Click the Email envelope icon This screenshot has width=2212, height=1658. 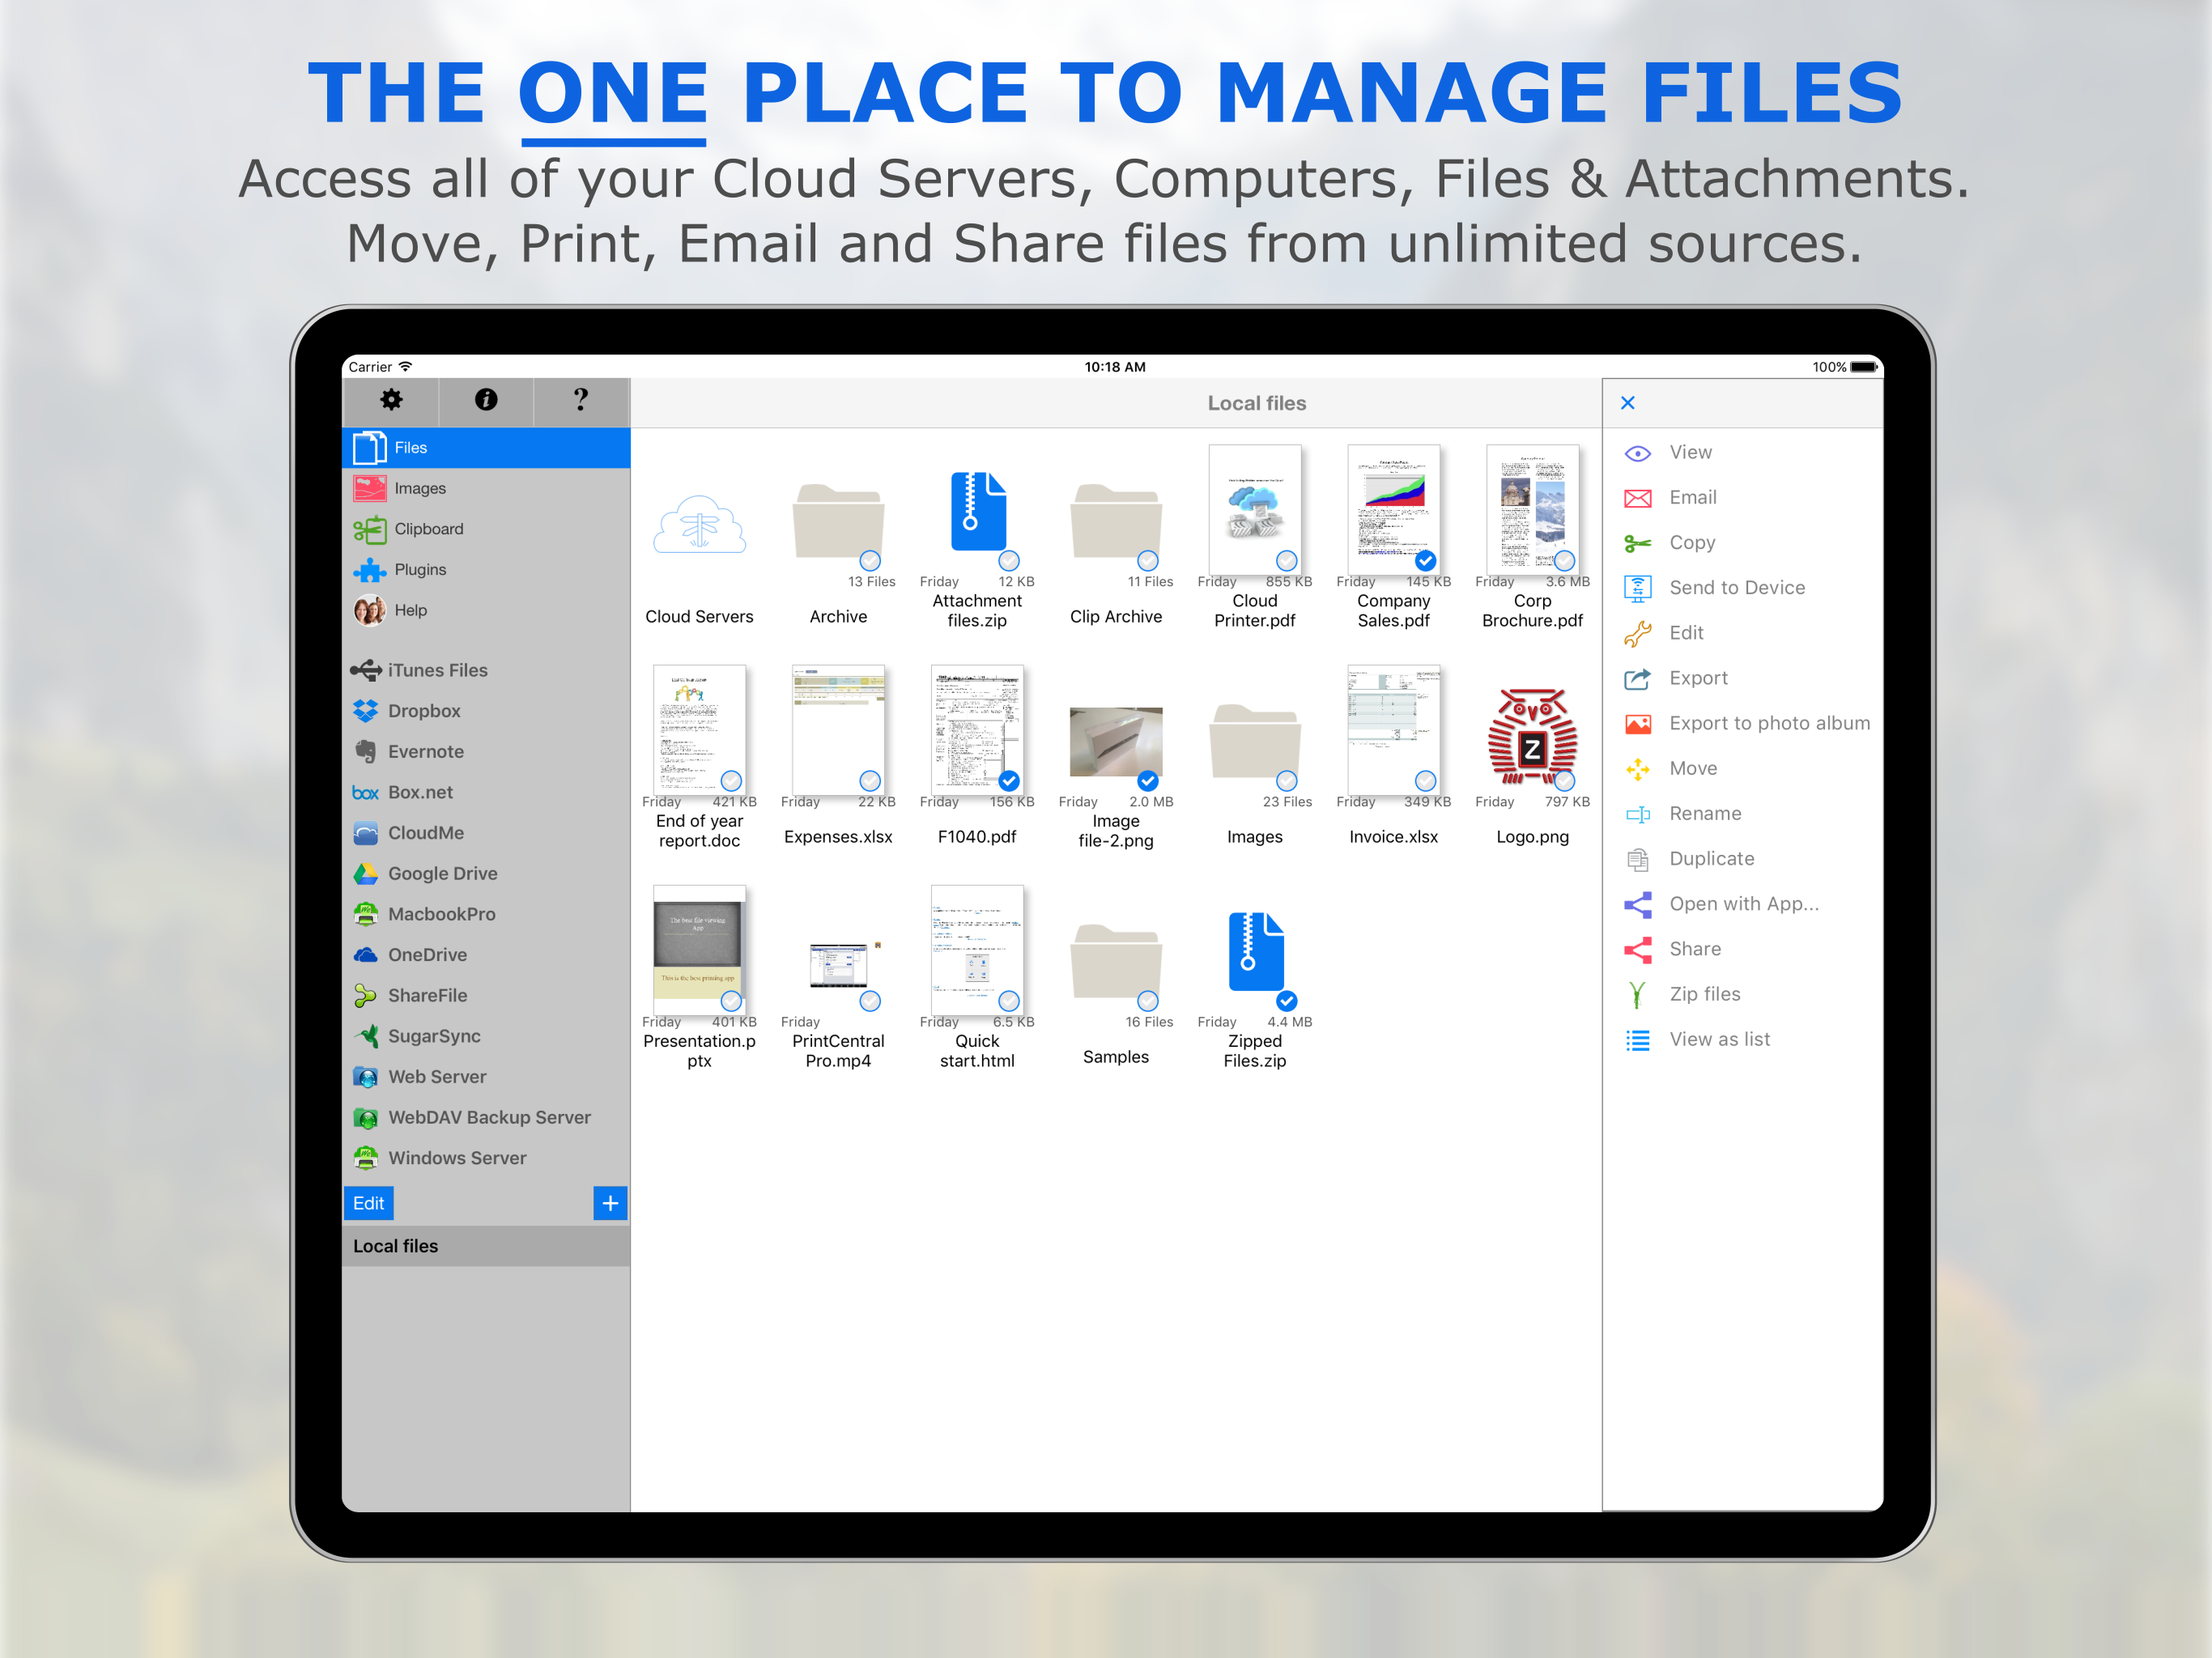(1638, 498)
